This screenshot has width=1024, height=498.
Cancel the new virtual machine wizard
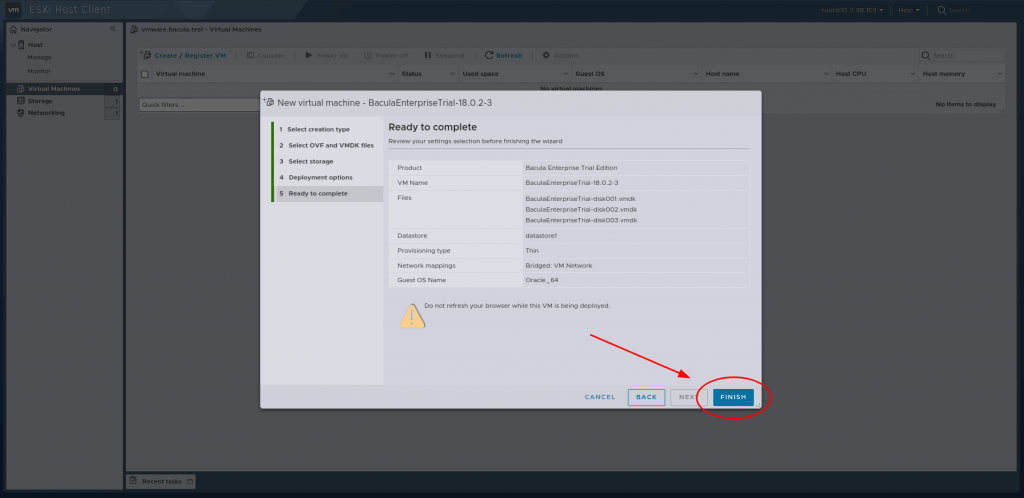pyautogui.click(x=600, y=397)
